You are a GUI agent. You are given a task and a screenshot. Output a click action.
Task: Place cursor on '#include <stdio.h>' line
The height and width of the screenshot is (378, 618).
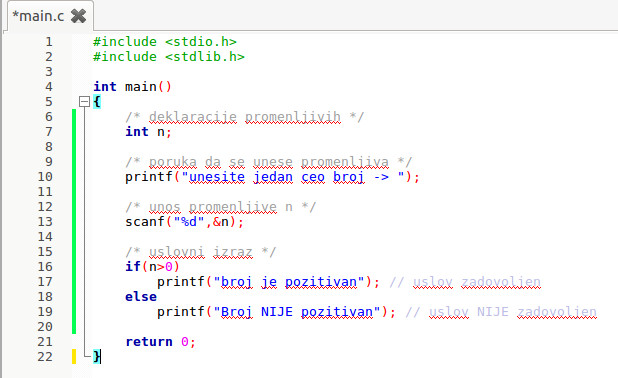(165, 41)
